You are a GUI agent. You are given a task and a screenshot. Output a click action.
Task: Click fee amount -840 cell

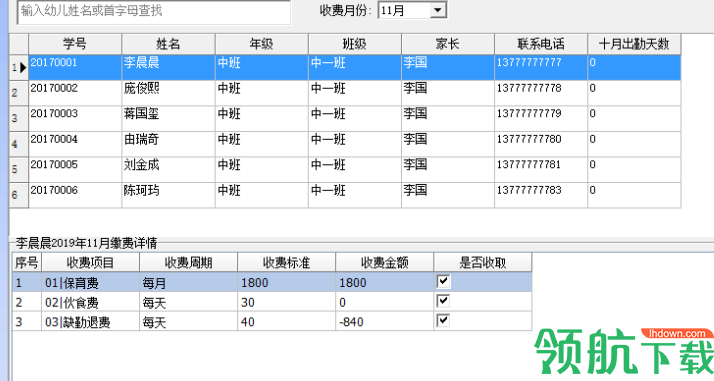pyautogui.click(x=384, y=321)
